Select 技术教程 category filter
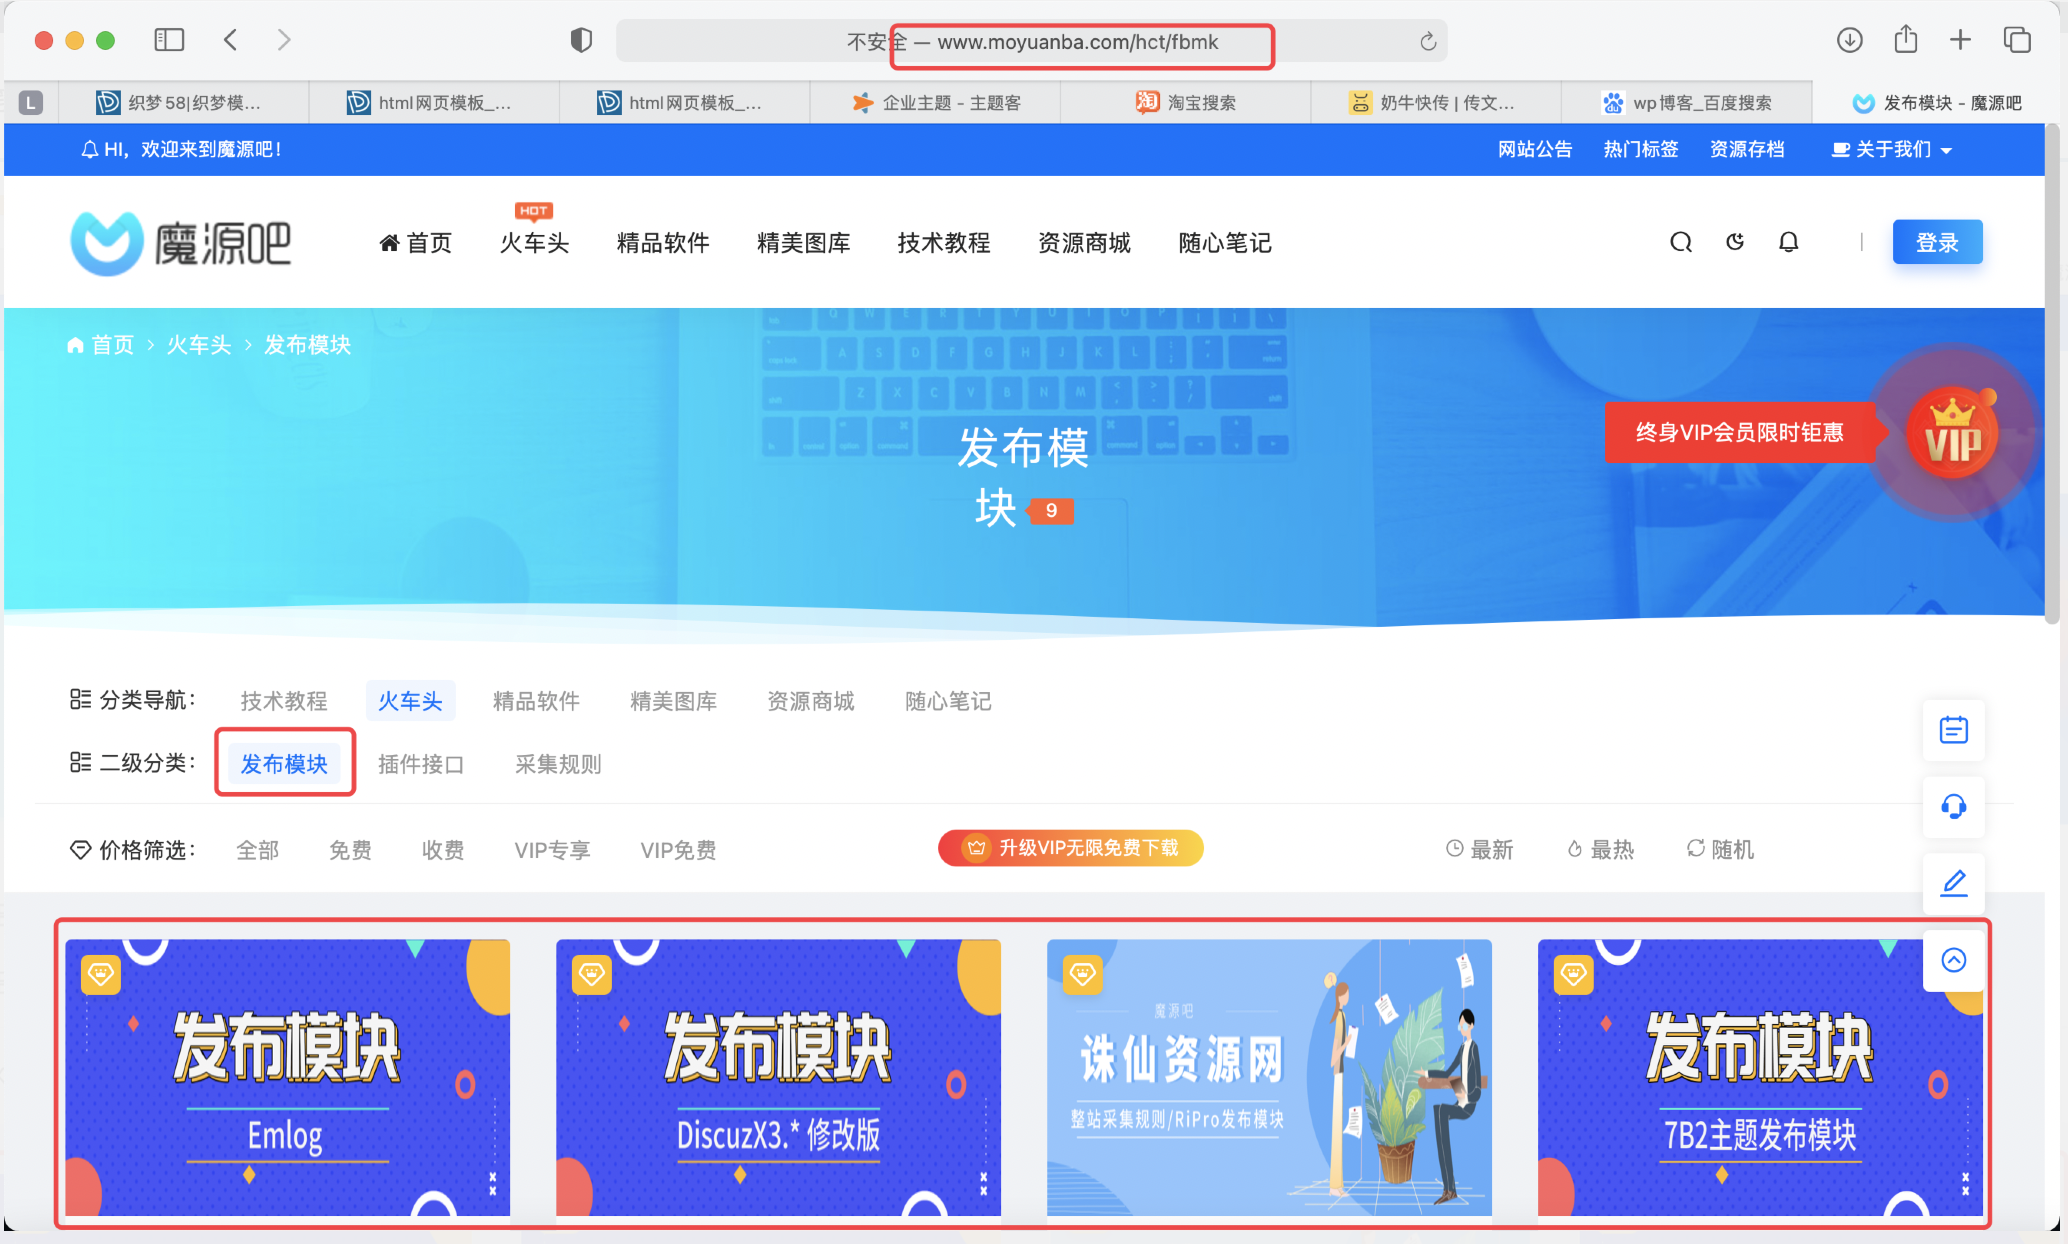The width and height of the screenshot is (2068, 1244). coord(284,701)
